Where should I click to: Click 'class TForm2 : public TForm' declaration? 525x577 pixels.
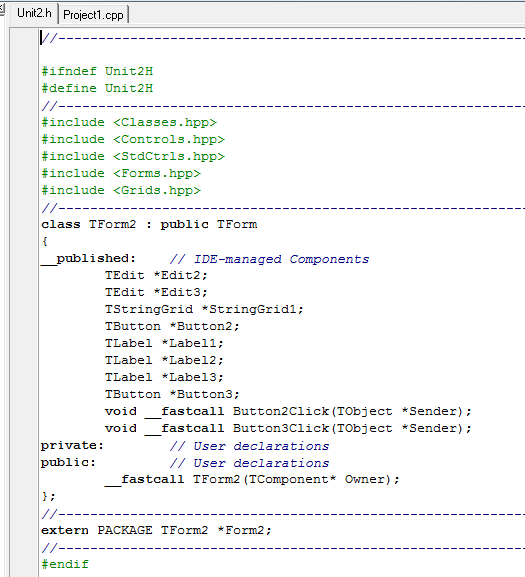[149, 224]
